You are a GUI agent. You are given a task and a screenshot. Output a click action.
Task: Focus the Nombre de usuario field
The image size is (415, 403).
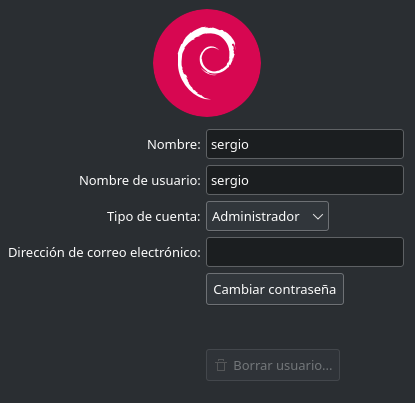point(305,180)
